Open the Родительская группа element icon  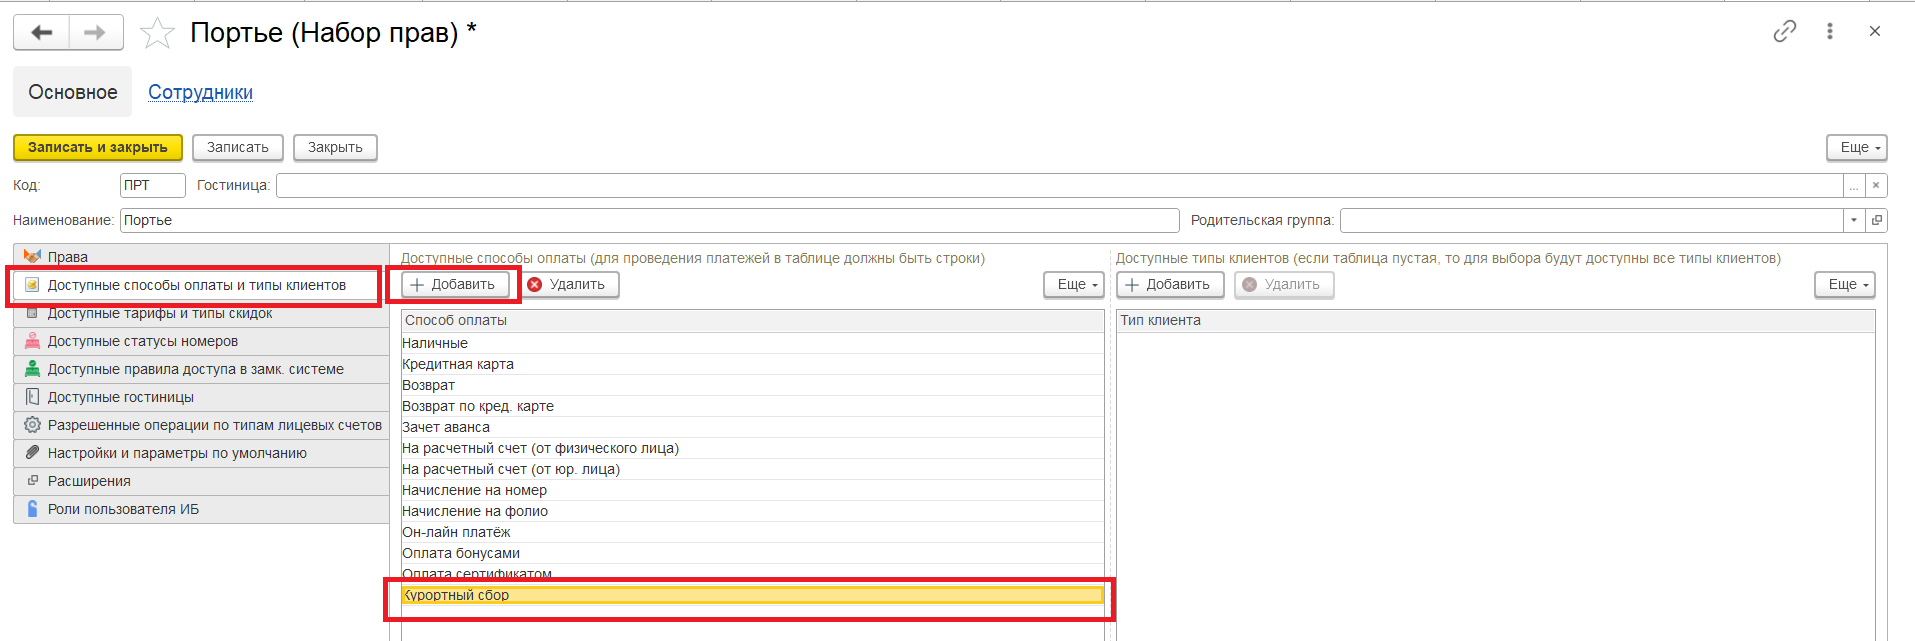click(x=1876, y=220)
